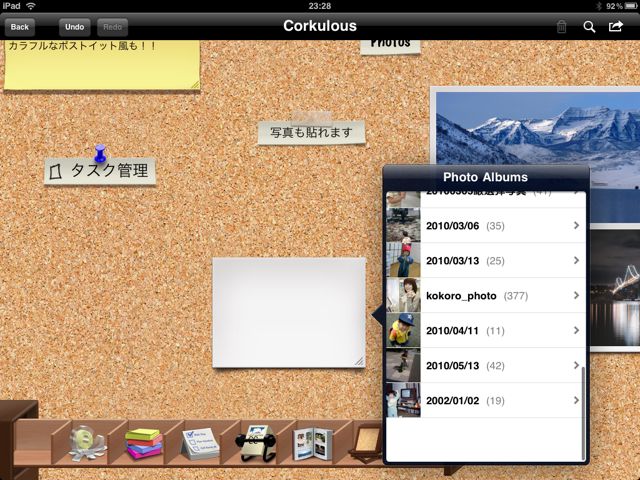The width and height of the screenshot is (640, 480).
Task: Tap the Undo button
Action: click(74, 27)
